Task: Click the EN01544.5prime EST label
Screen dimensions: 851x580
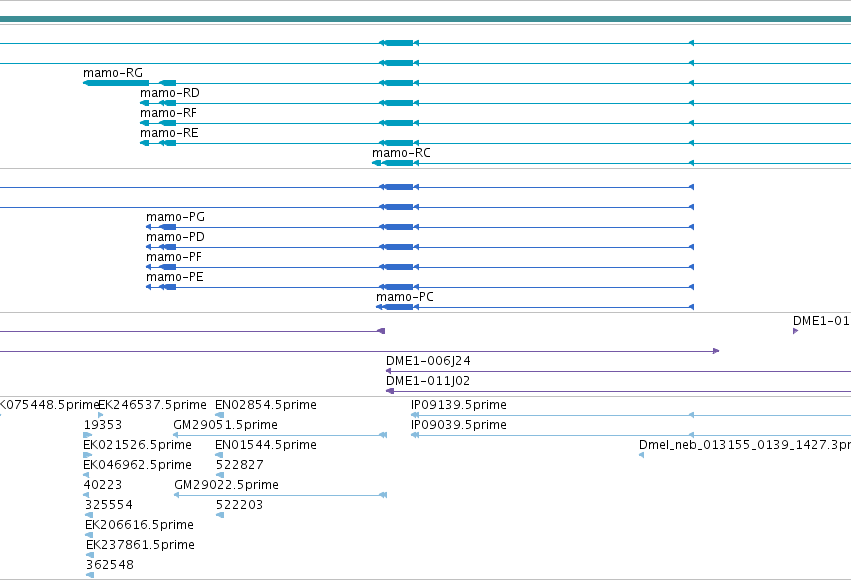Action: (x=266, y=445)
